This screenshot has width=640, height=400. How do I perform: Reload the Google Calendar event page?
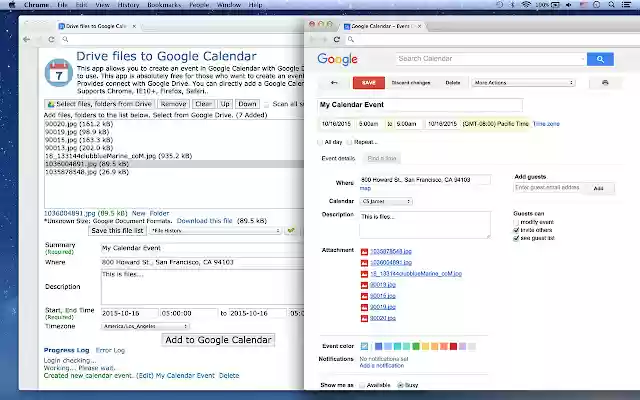[337, 40]
